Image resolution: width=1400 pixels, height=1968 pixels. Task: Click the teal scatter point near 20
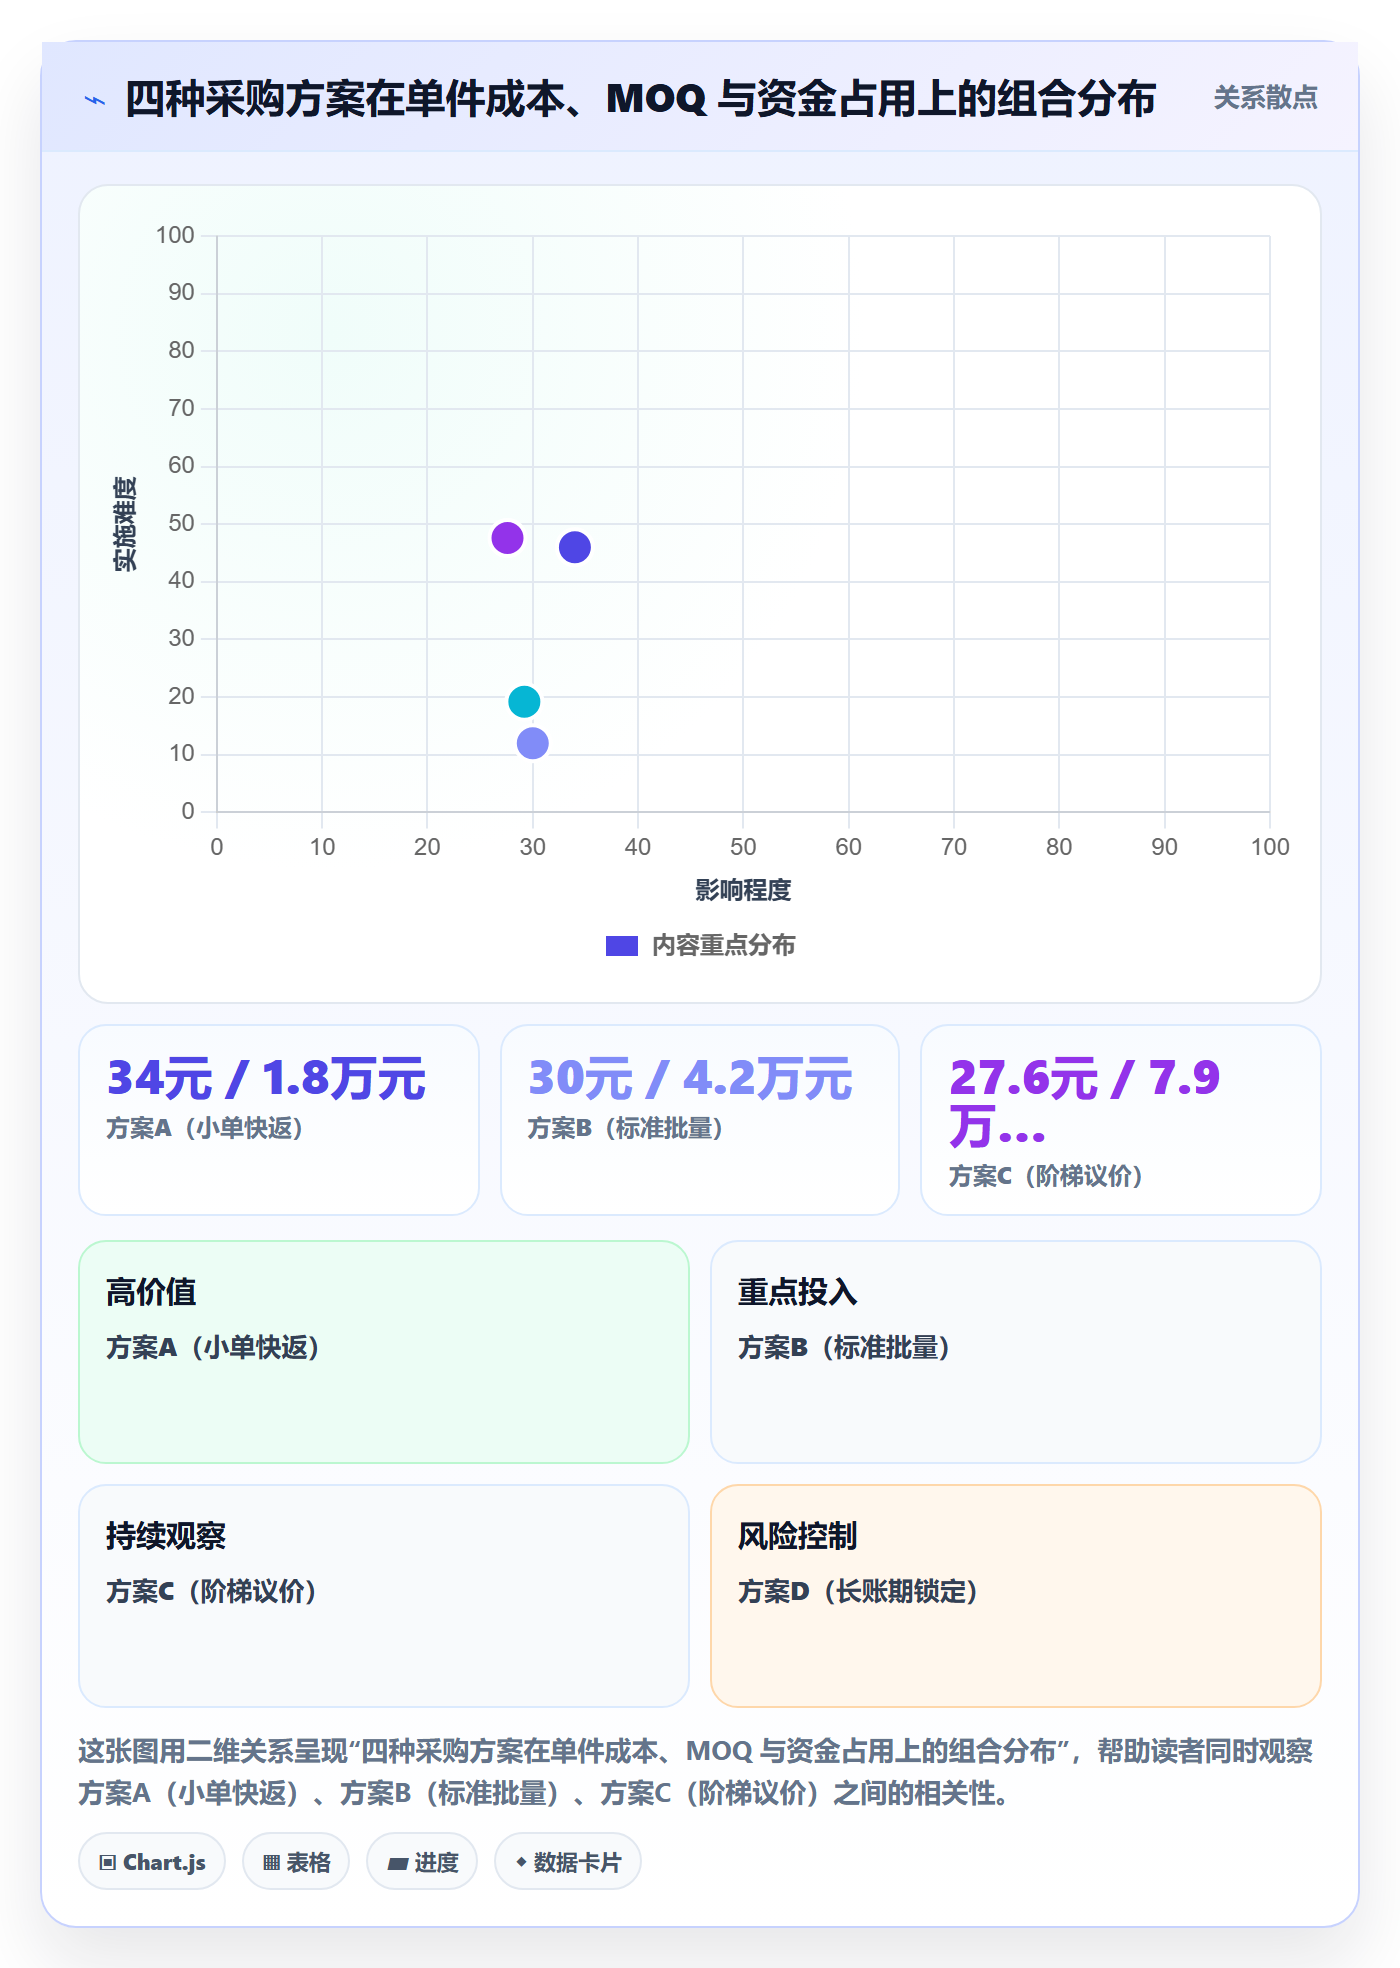(524, 702)
